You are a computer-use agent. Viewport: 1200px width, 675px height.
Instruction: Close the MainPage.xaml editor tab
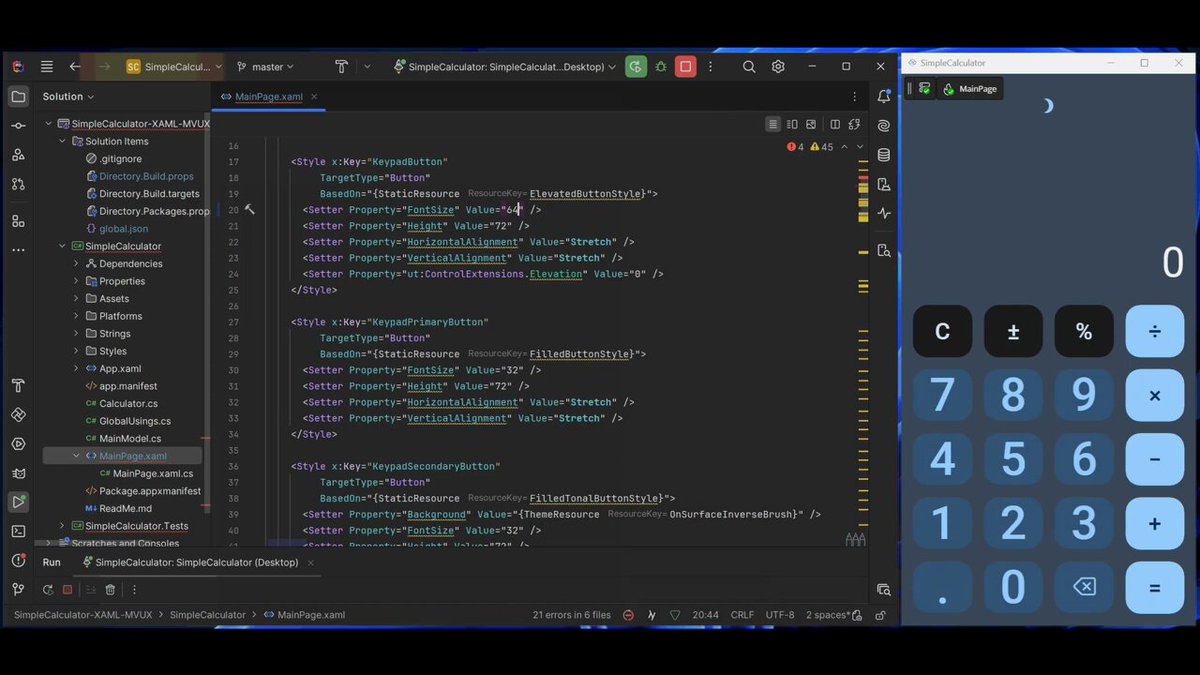[314, 97]
